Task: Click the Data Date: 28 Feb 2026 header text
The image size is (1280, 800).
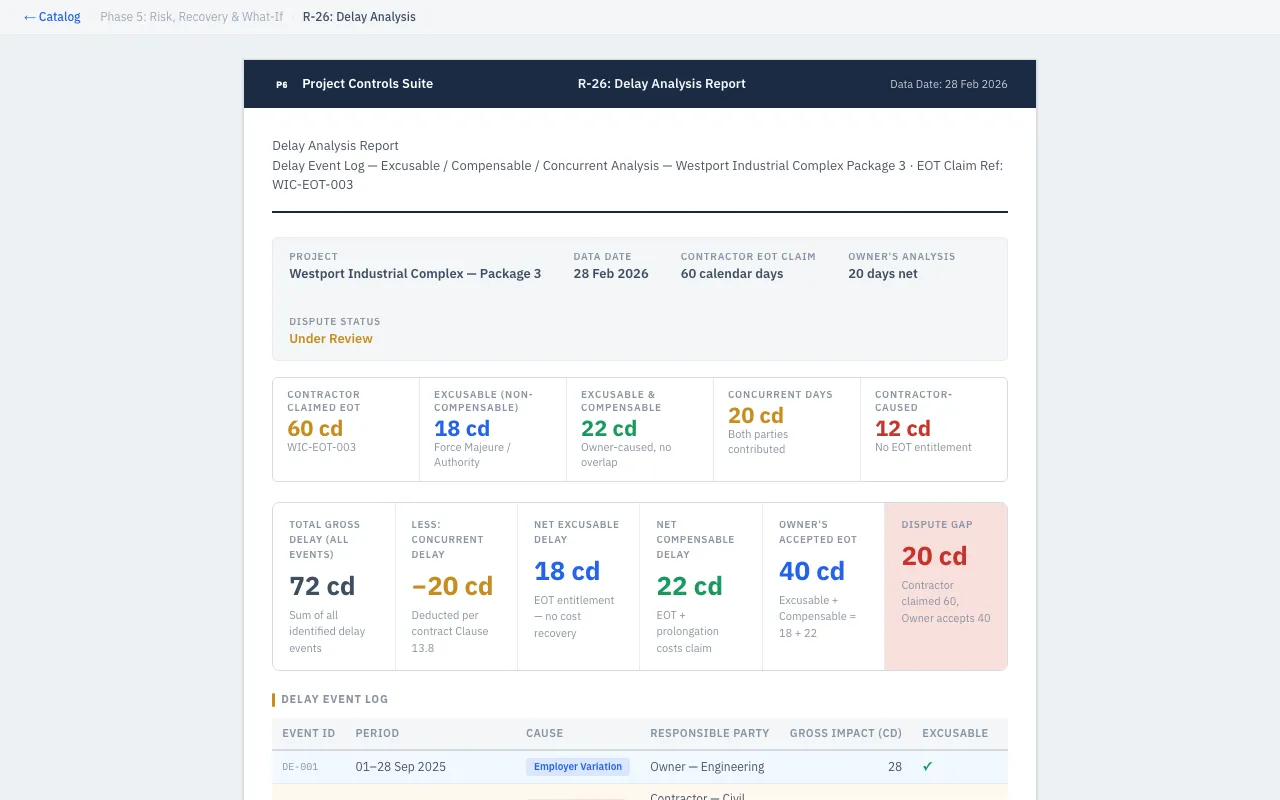Action: [x=948, y=84]
